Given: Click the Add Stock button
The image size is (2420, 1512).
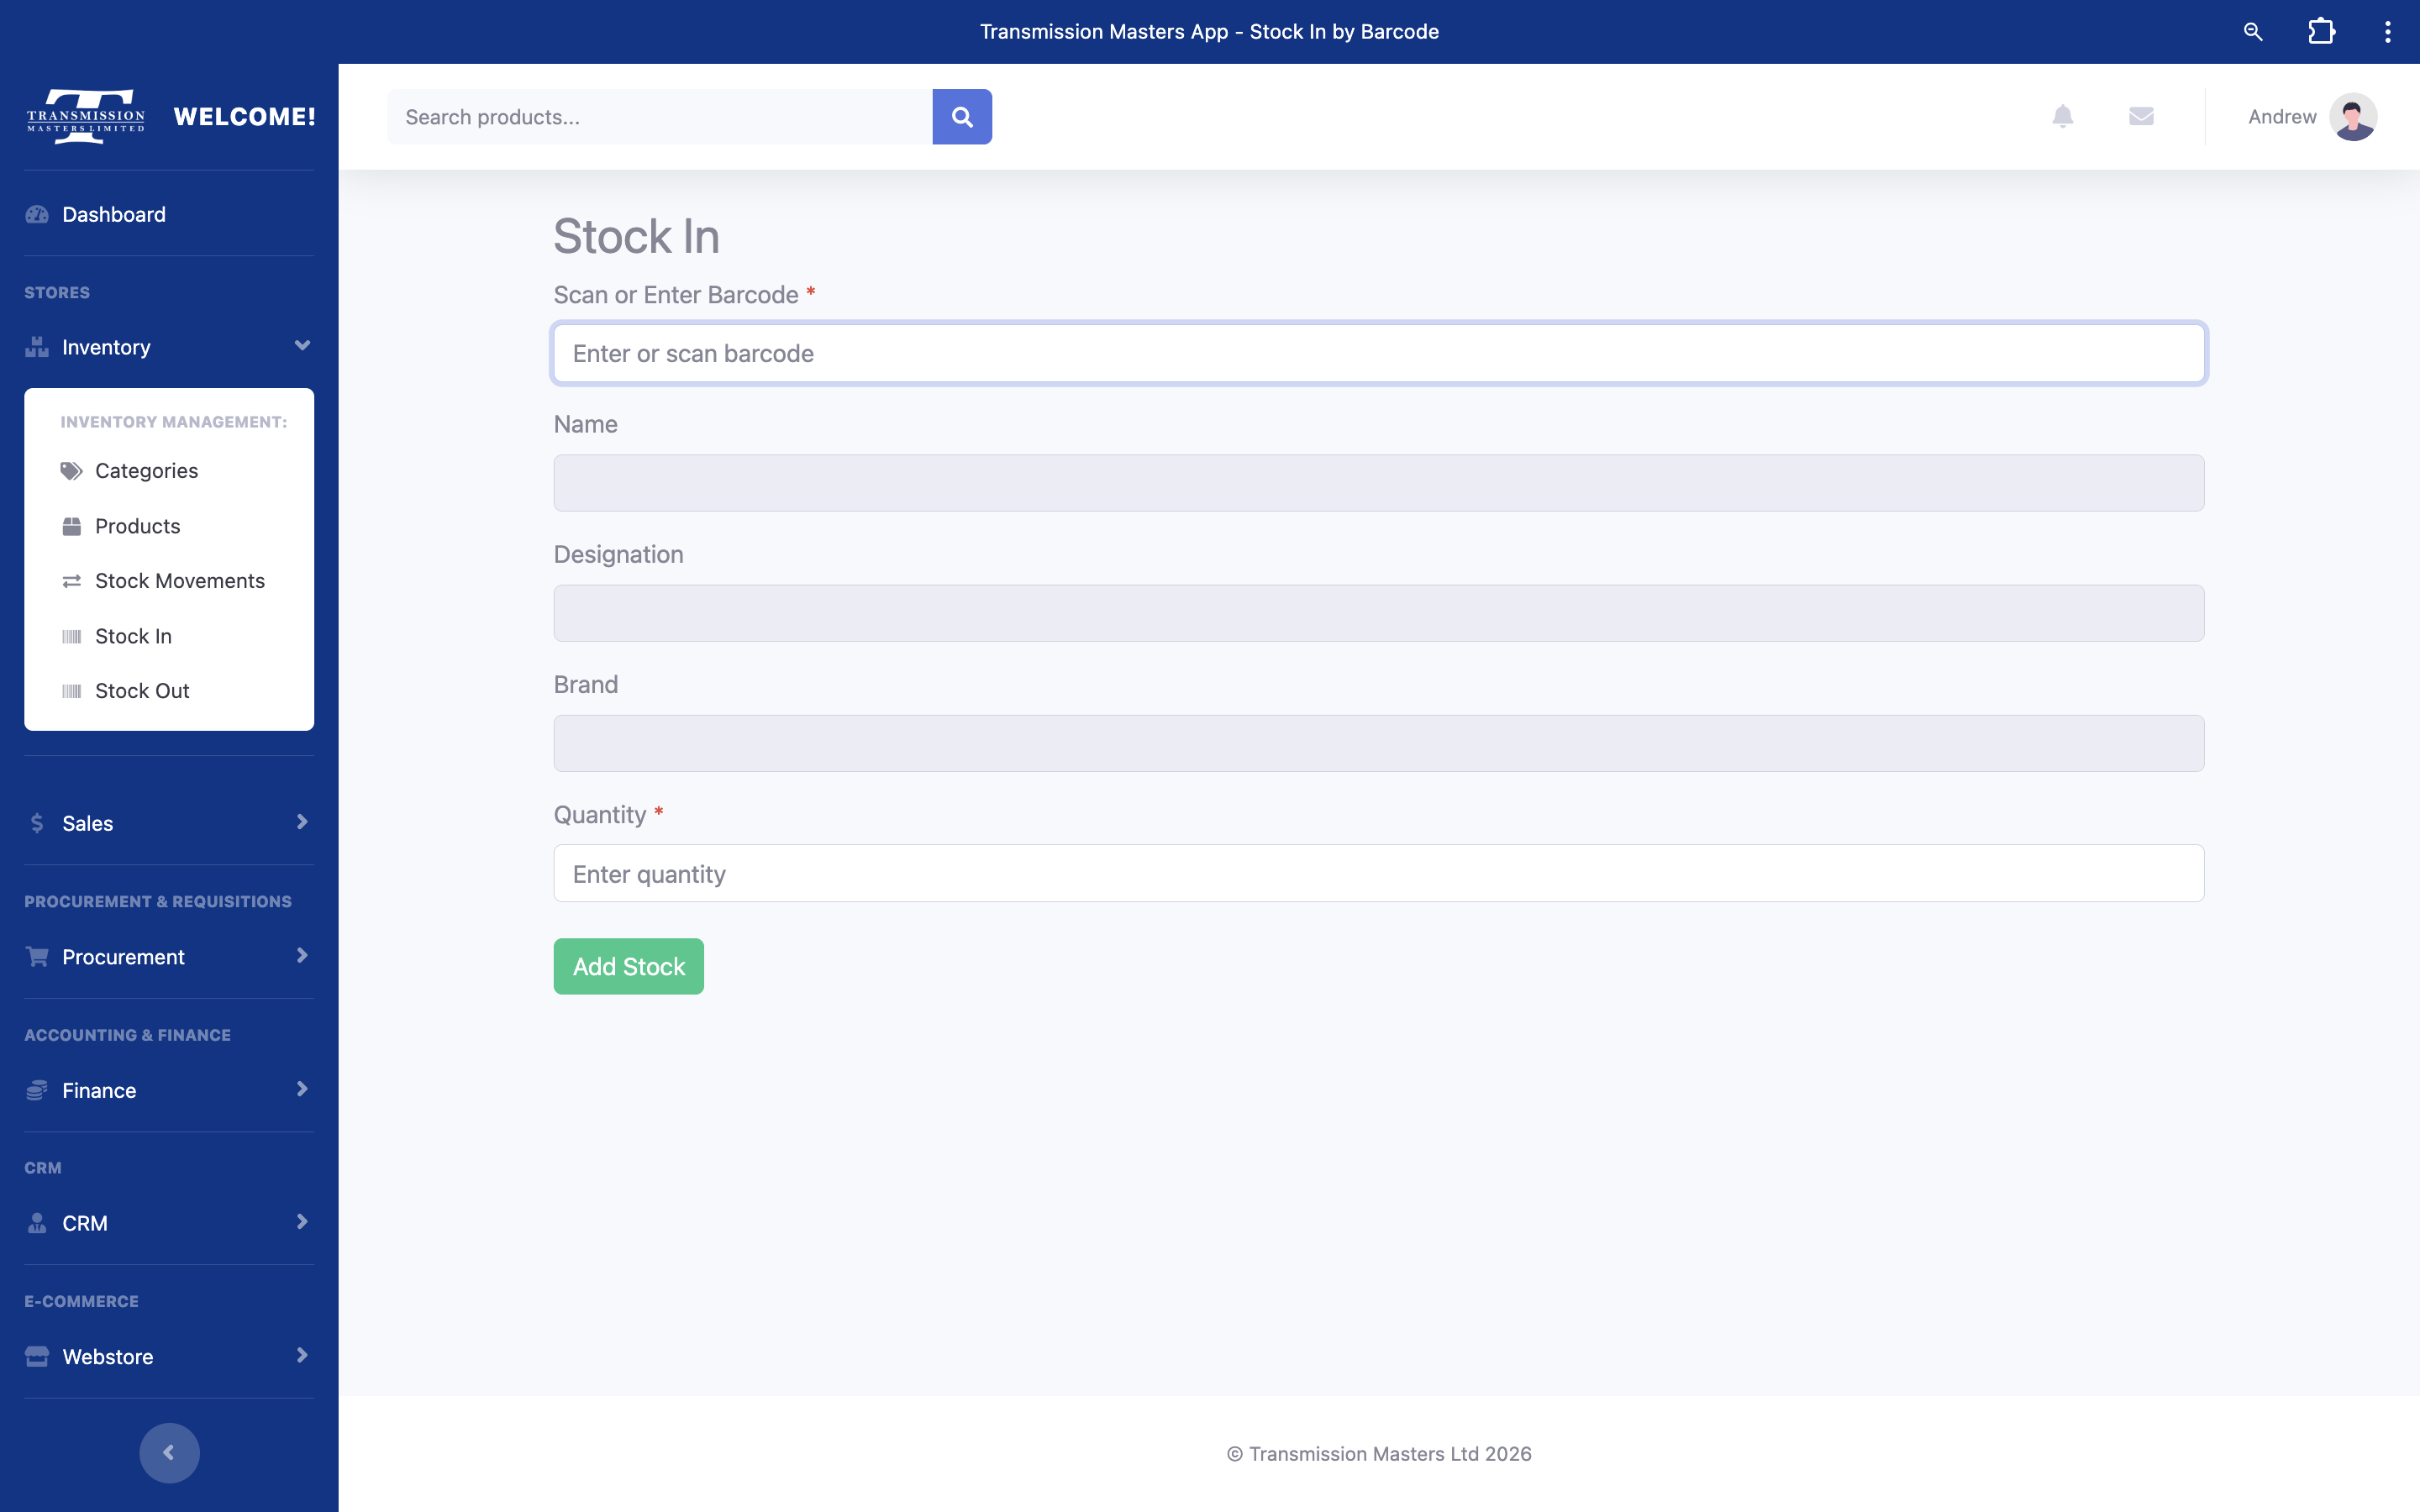Looking at the screenshot, I should pyautogui.click(x=628, y=966).
